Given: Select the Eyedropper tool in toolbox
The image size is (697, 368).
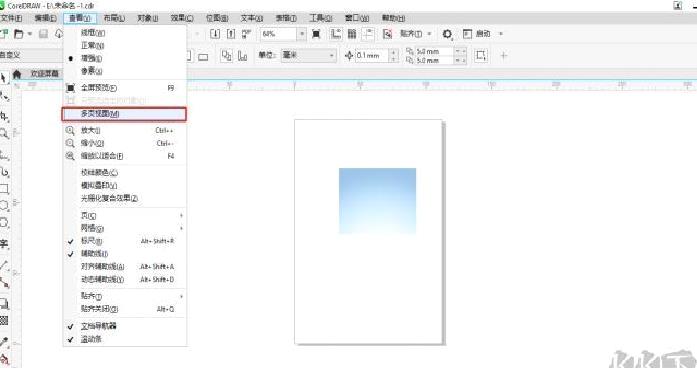Looking at the screenshot, I should point(4,341).
